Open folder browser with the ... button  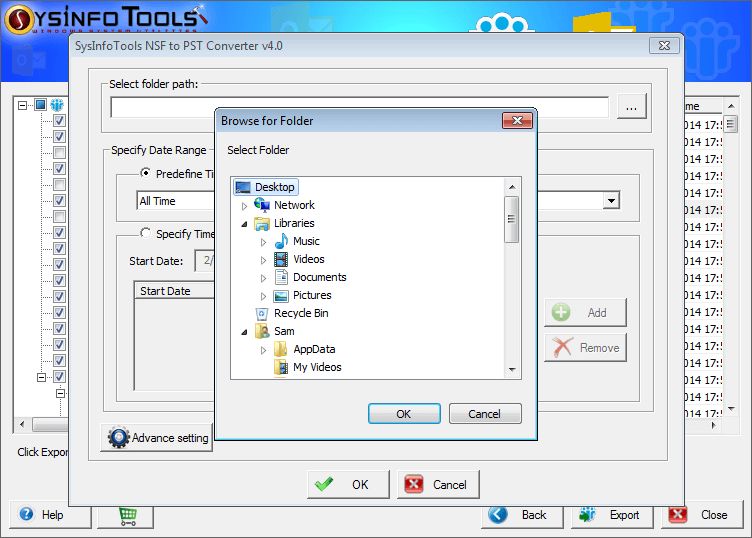[x=632, y=106]
